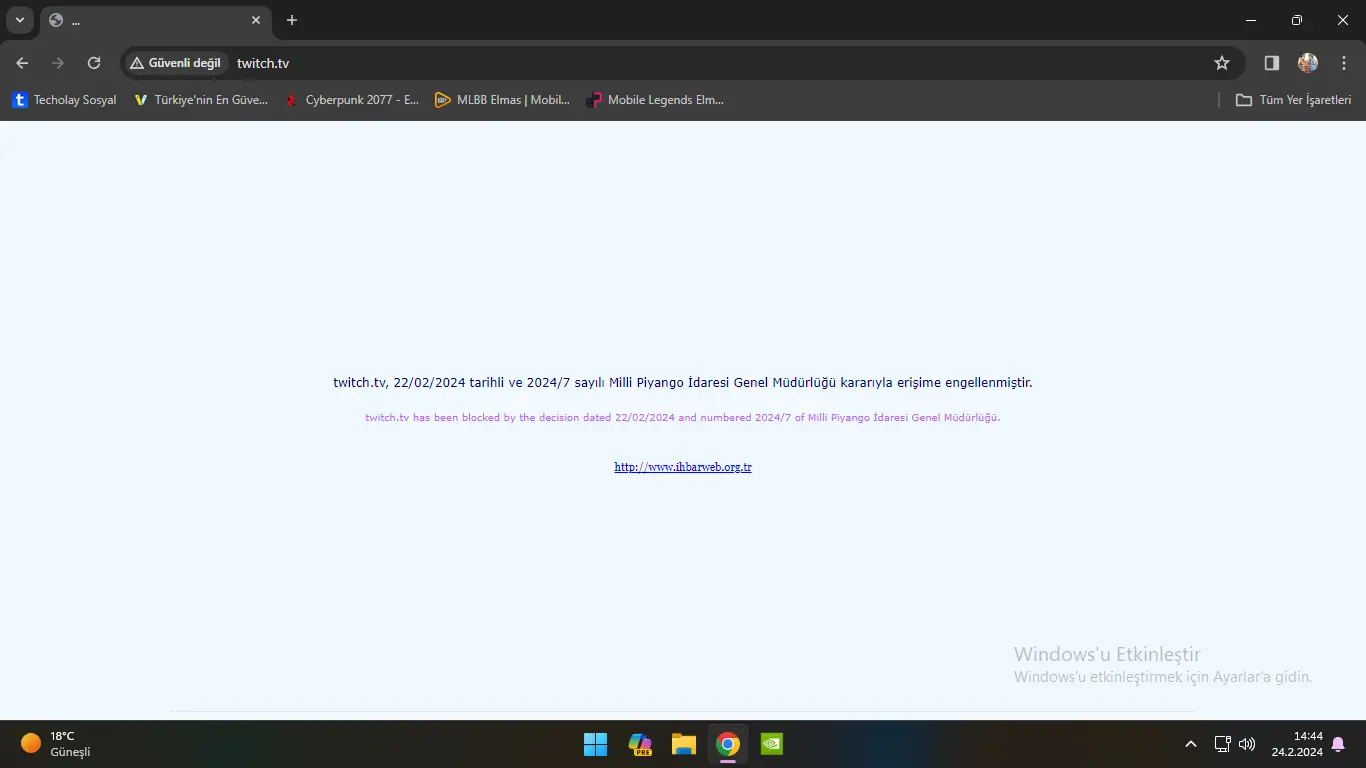Restore down the Chrome window
The width and height of the screenshot is (1366, 768).
[x=1297, y=20]
